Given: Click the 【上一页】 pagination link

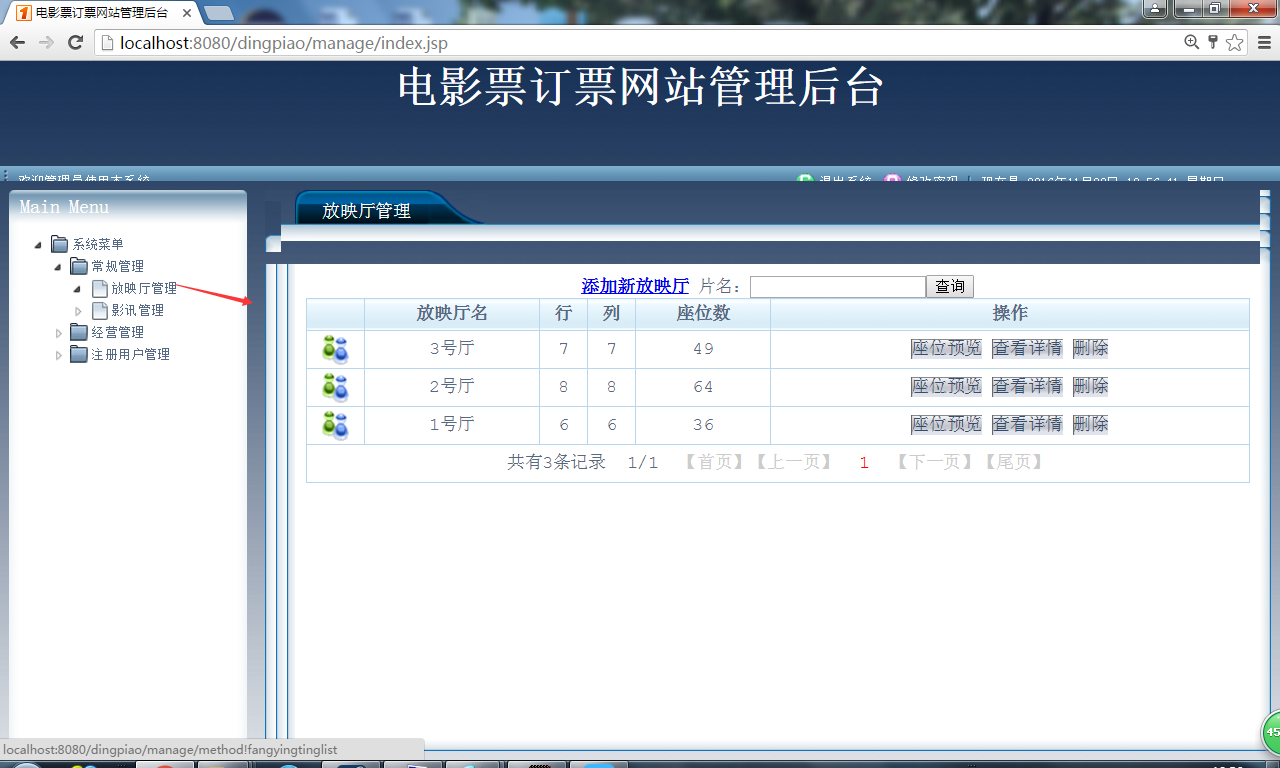Looking at the screenshot, I should tap(792, 462).
